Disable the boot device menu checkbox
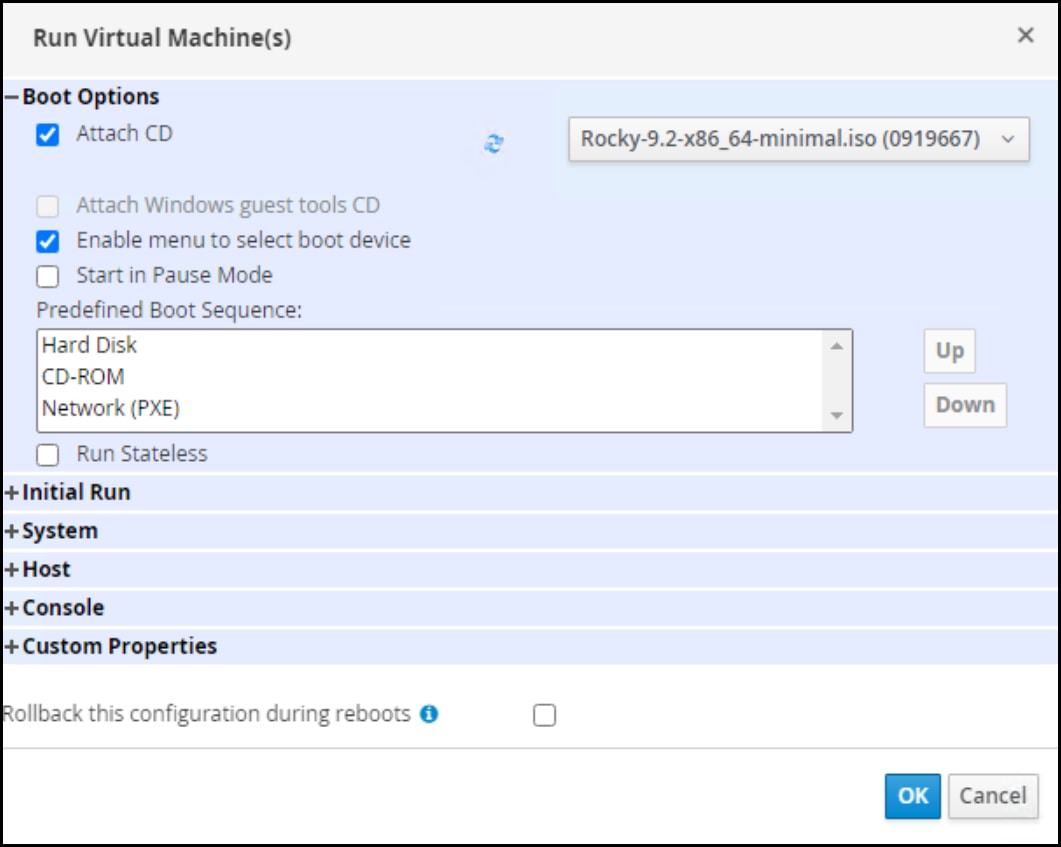Screen dimensions: 1061x847 47,241
